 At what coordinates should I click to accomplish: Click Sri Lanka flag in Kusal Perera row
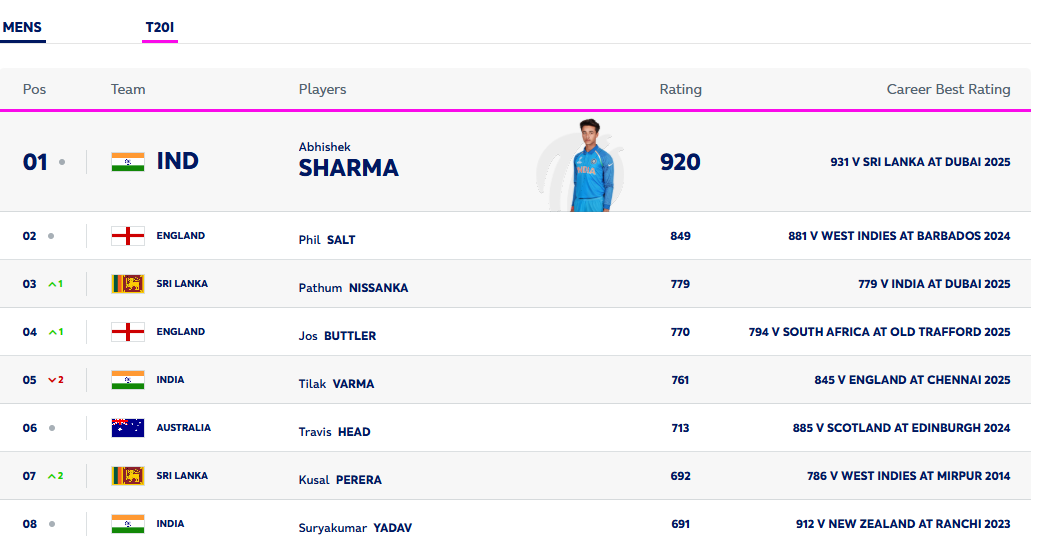pyautogui.click(x=128, y=476)
